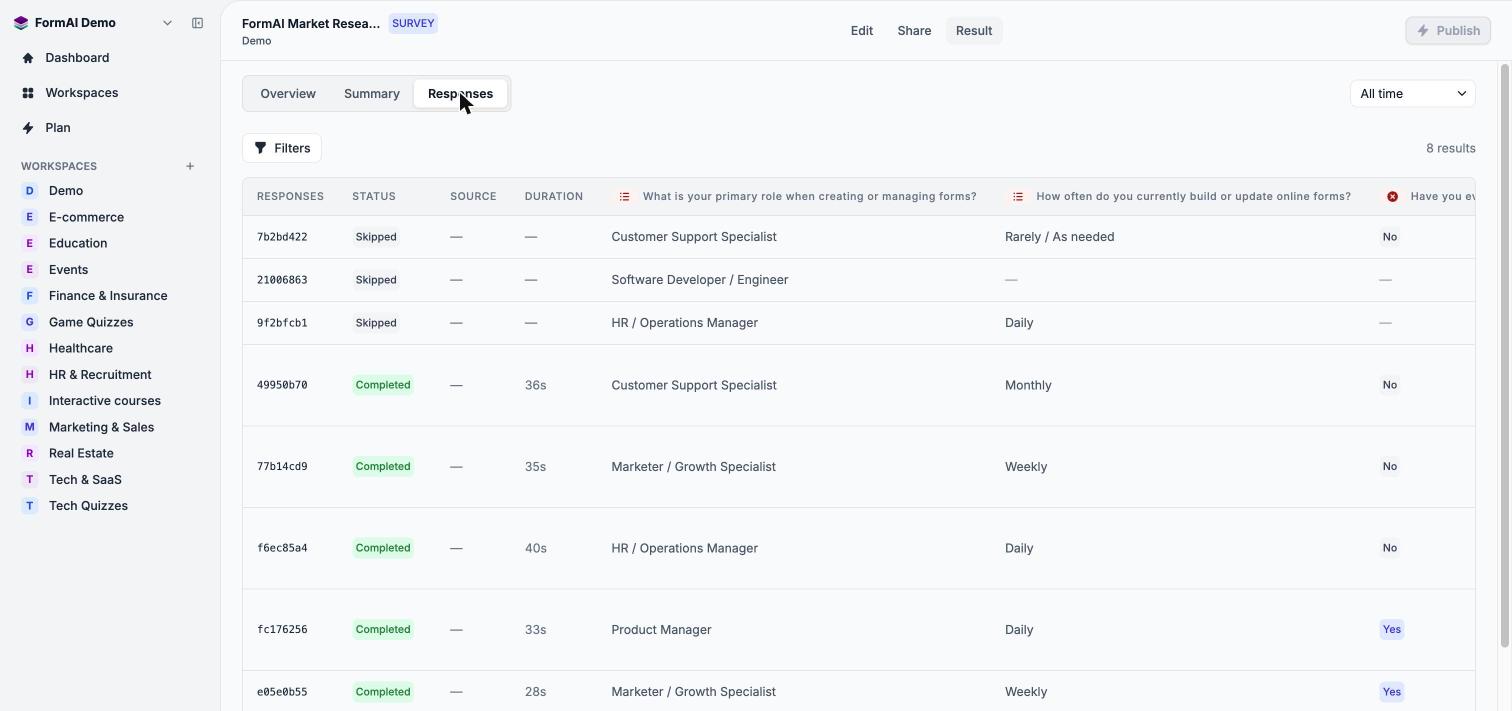Viewport: 1512px width, 711px height.
Task: Open response e05e0b55
Action: 282,692
